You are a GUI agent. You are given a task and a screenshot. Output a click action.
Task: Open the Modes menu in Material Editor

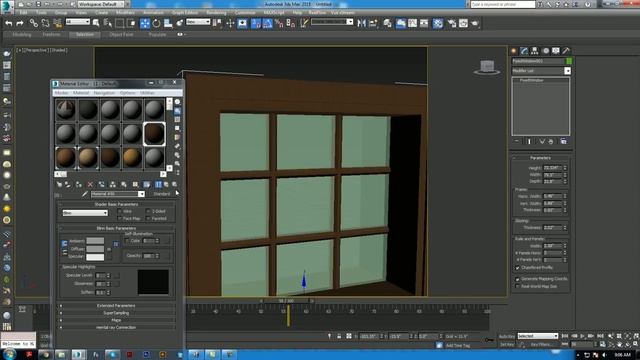[x=61, y=93]
